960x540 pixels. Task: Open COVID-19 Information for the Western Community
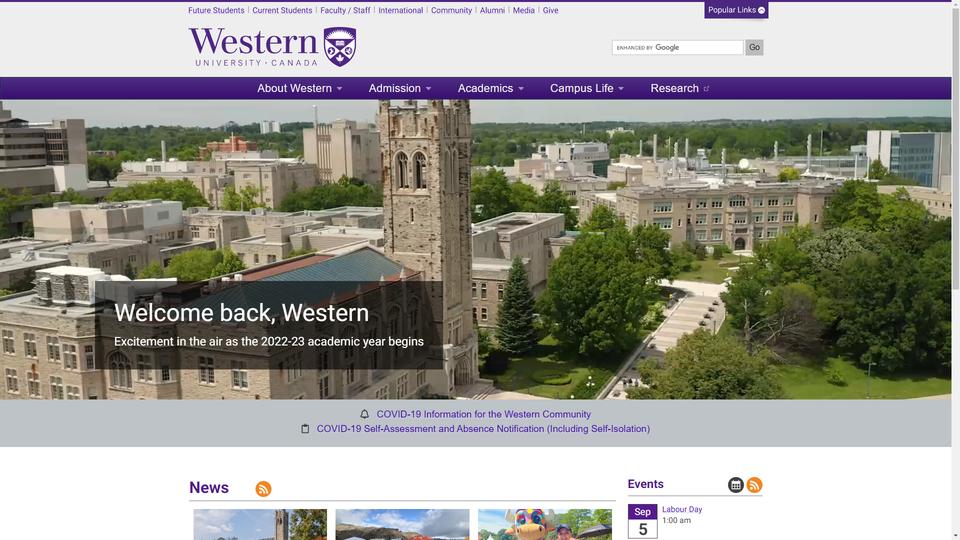[x=484, y=414]
